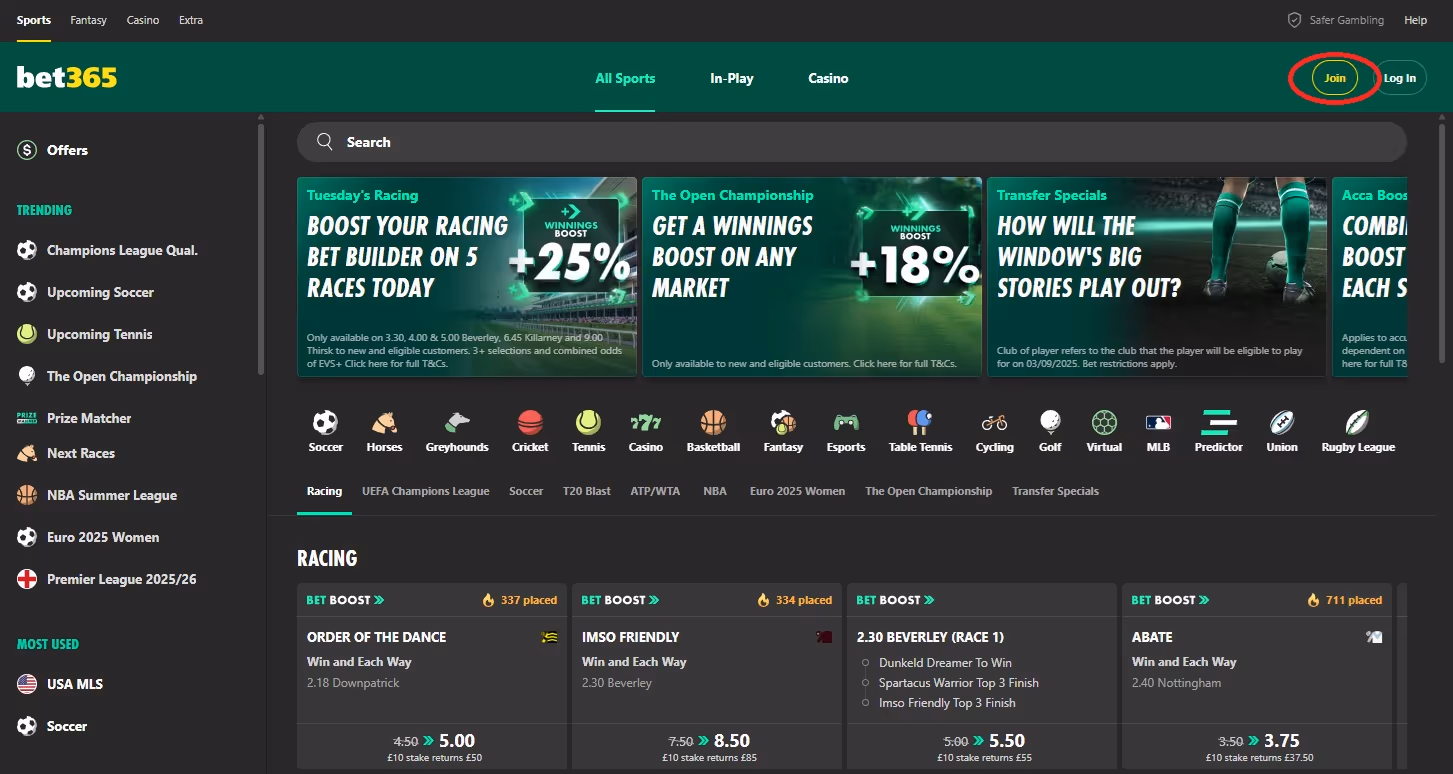Open the Cricket ball icon
This screenshot has width=1453, height=774.
click(530, 422)
